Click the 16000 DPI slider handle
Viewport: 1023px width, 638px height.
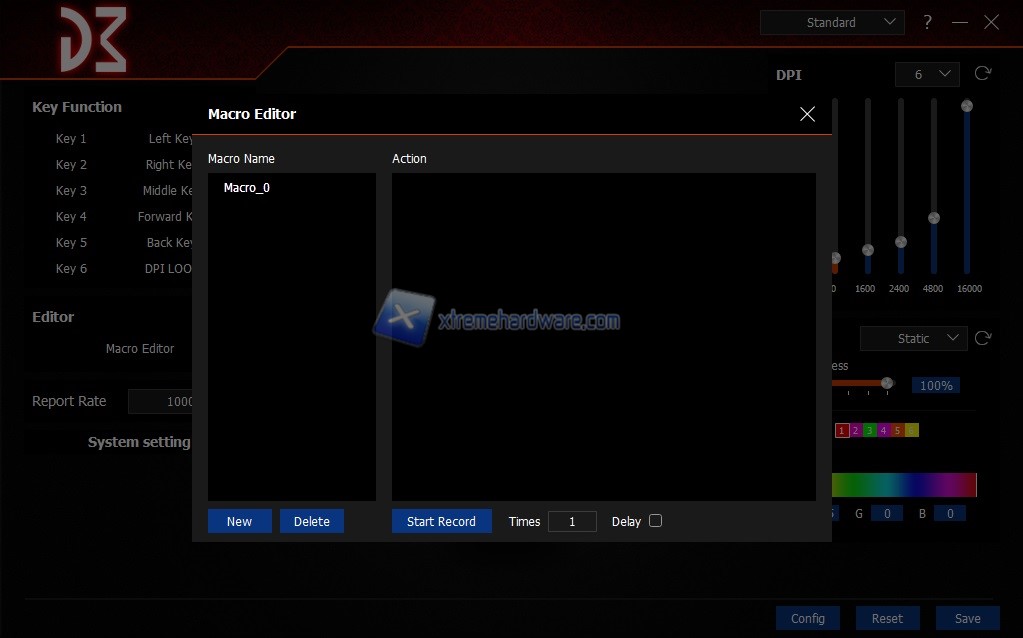click(967, 106)
